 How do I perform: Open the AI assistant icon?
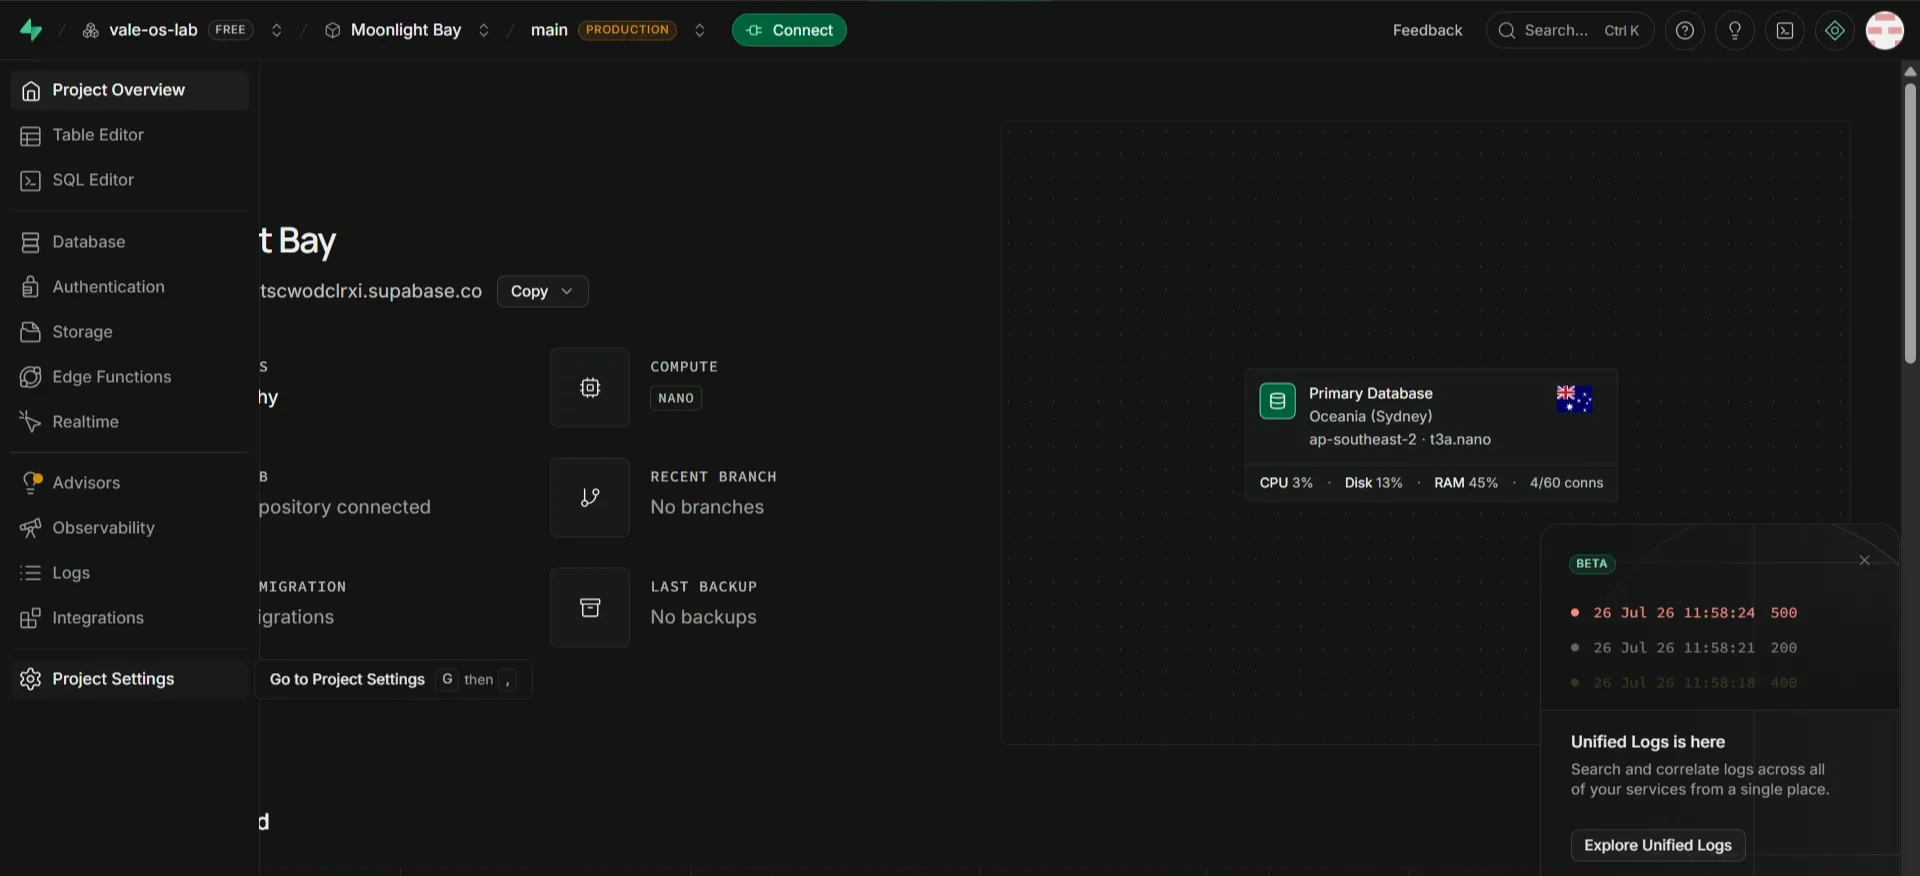[x=1835, y=30]
